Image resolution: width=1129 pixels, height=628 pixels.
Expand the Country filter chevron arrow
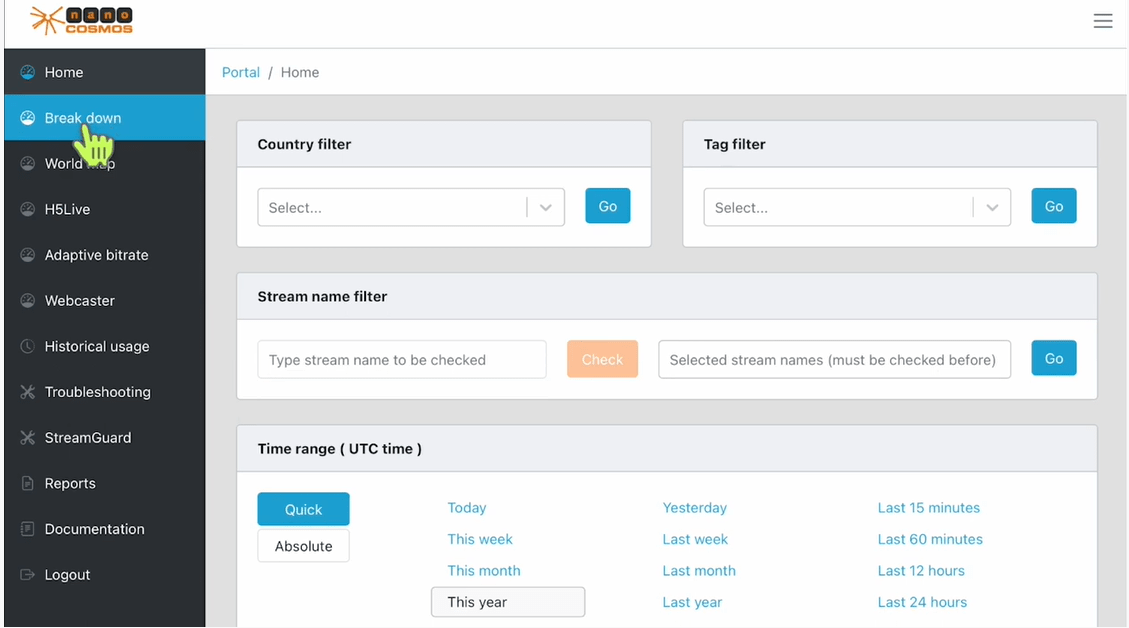click(x=545, y=206)
